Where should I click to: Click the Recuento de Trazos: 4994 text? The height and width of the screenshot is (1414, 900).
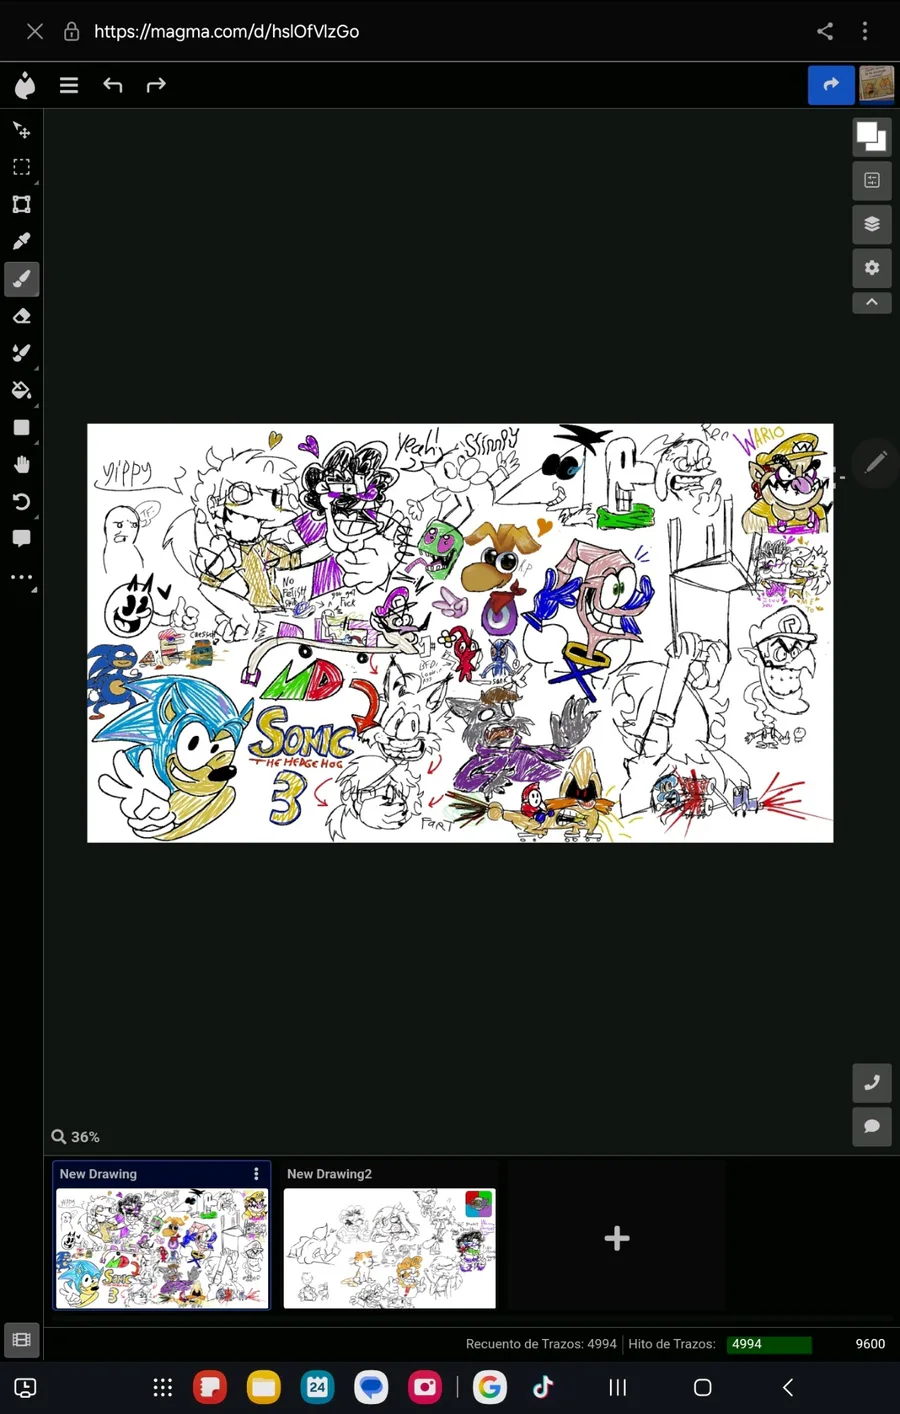pos(541,1344)
